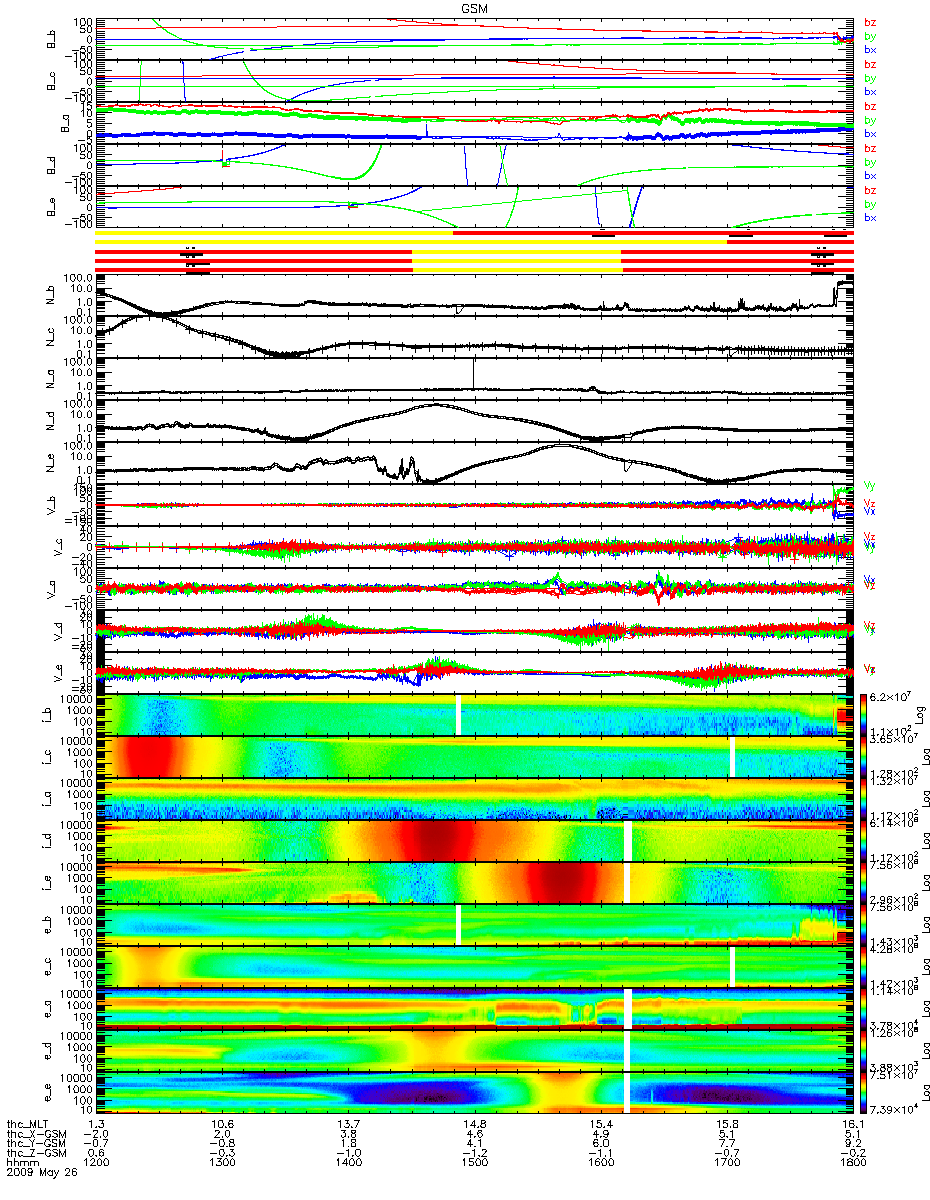Click the blue bx legend of B_e panel
This screenshot has height=1200, width=930.
(870, 217)
